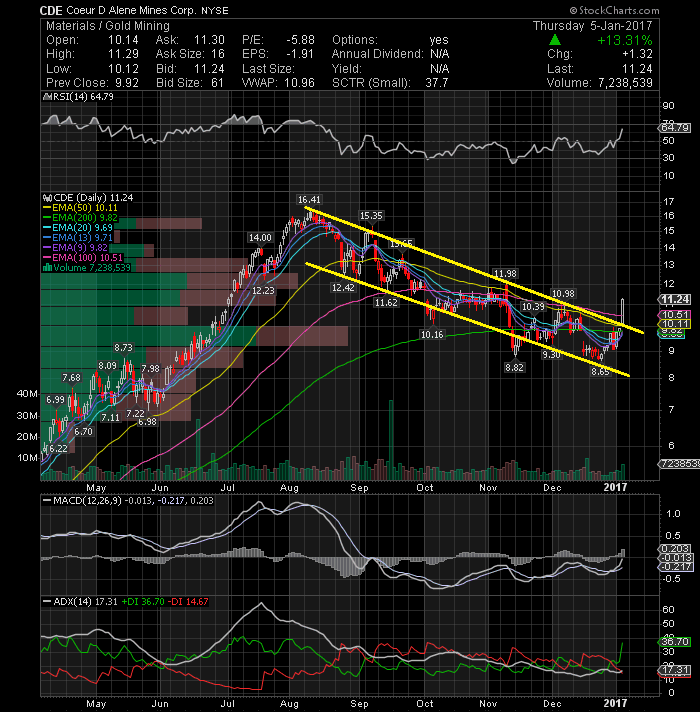Click the 7.68 price annotation
Image resolution: width=700 pixels, height=712 pixels.
click(x=71, y=378)
